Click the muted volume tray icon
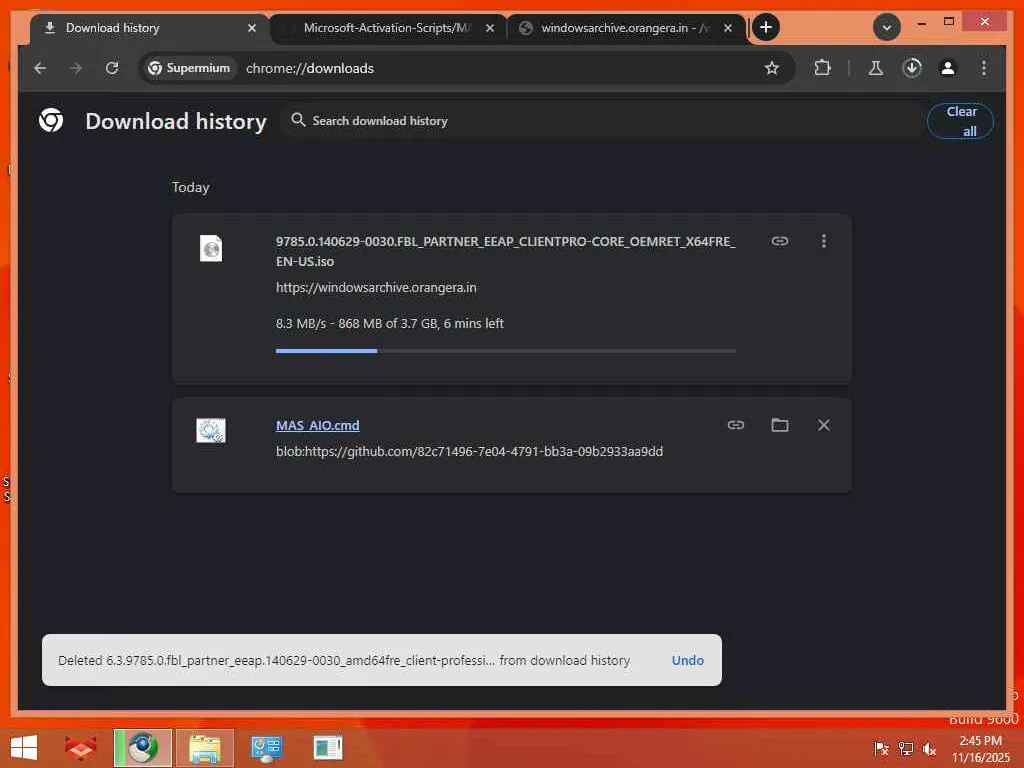 (929, 748)
